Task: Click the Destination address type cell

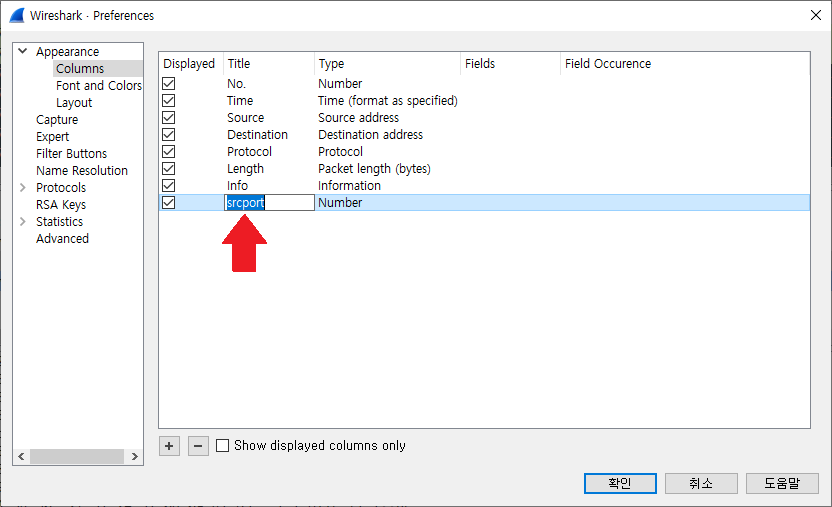Action: point(370,134)
